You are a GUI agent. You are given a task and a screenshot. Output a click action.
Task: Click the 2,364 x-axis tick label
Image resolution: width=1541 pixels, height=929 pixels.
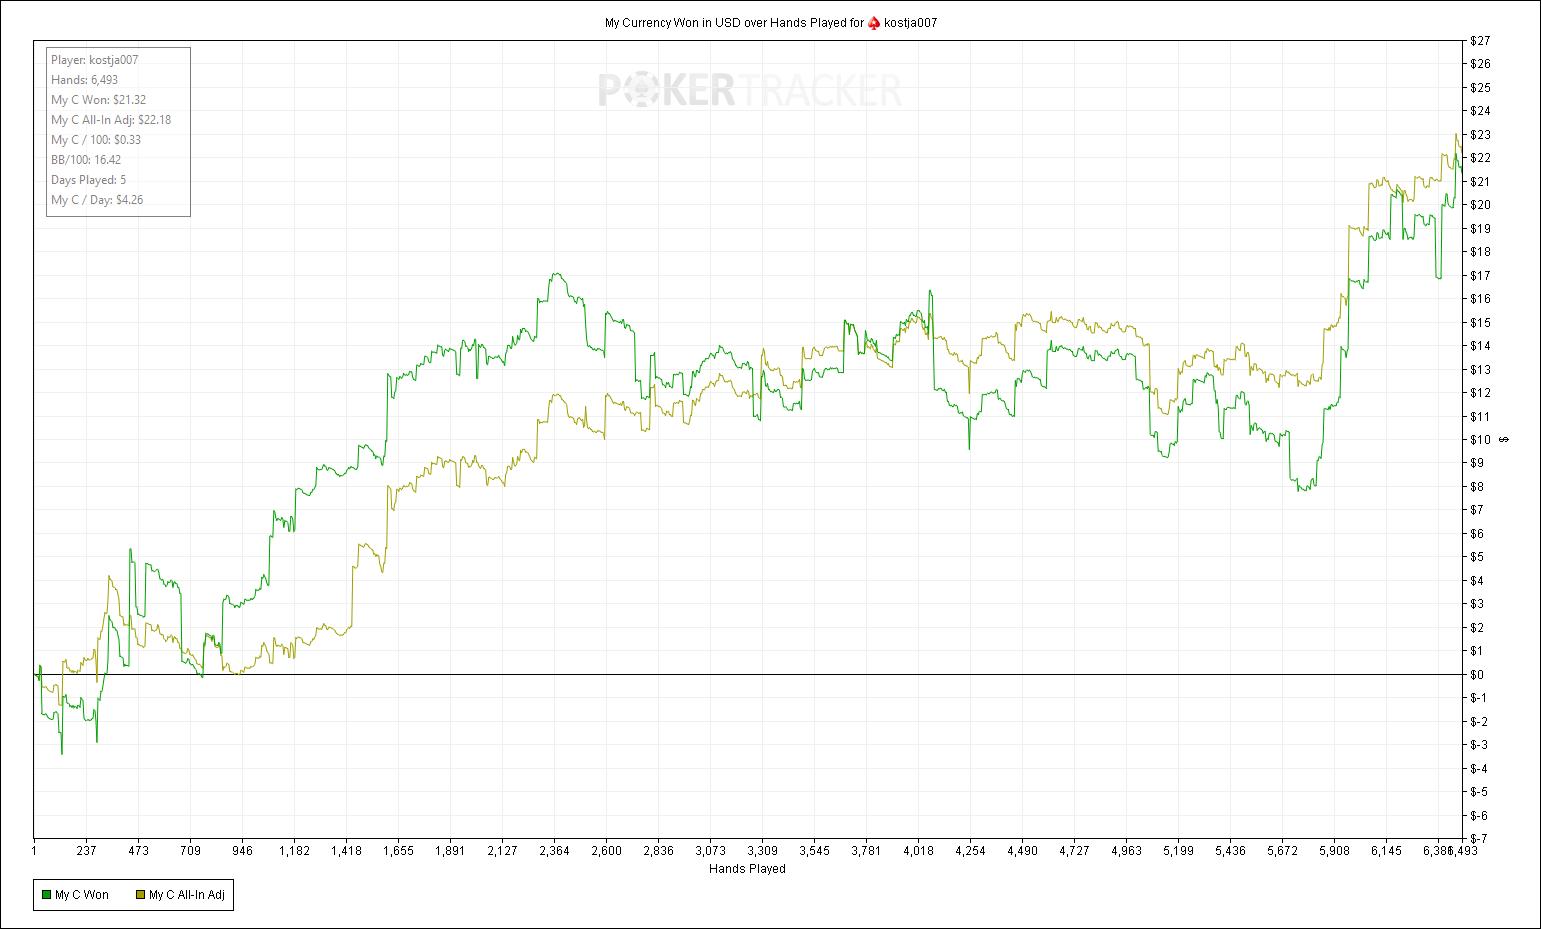554,851
